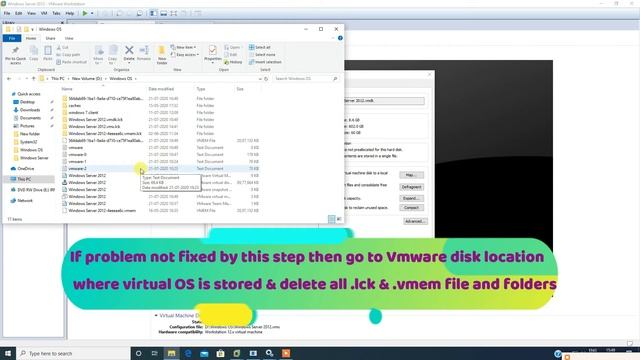The width and height of the screenshot is (640, 360).
Task: Open the Easy access dropdown
Action: click(x=184, y=55)
